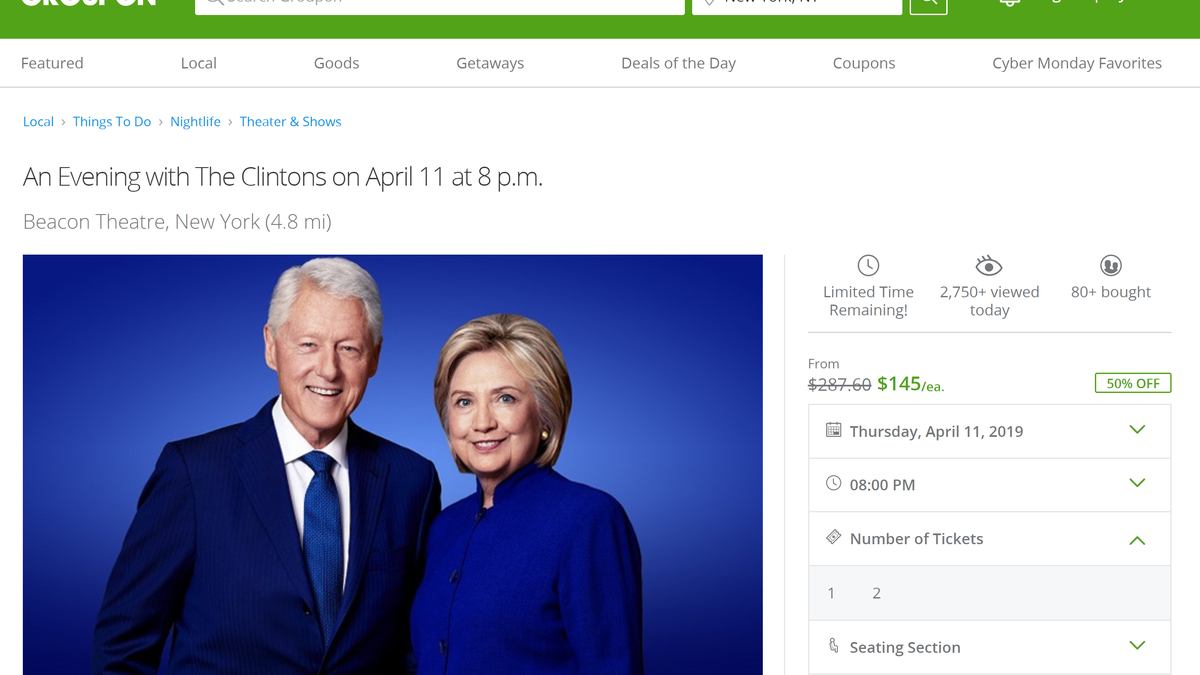
Task: Follow the Theater & Shows breadcrumb link
Action: tap(290, 121)
